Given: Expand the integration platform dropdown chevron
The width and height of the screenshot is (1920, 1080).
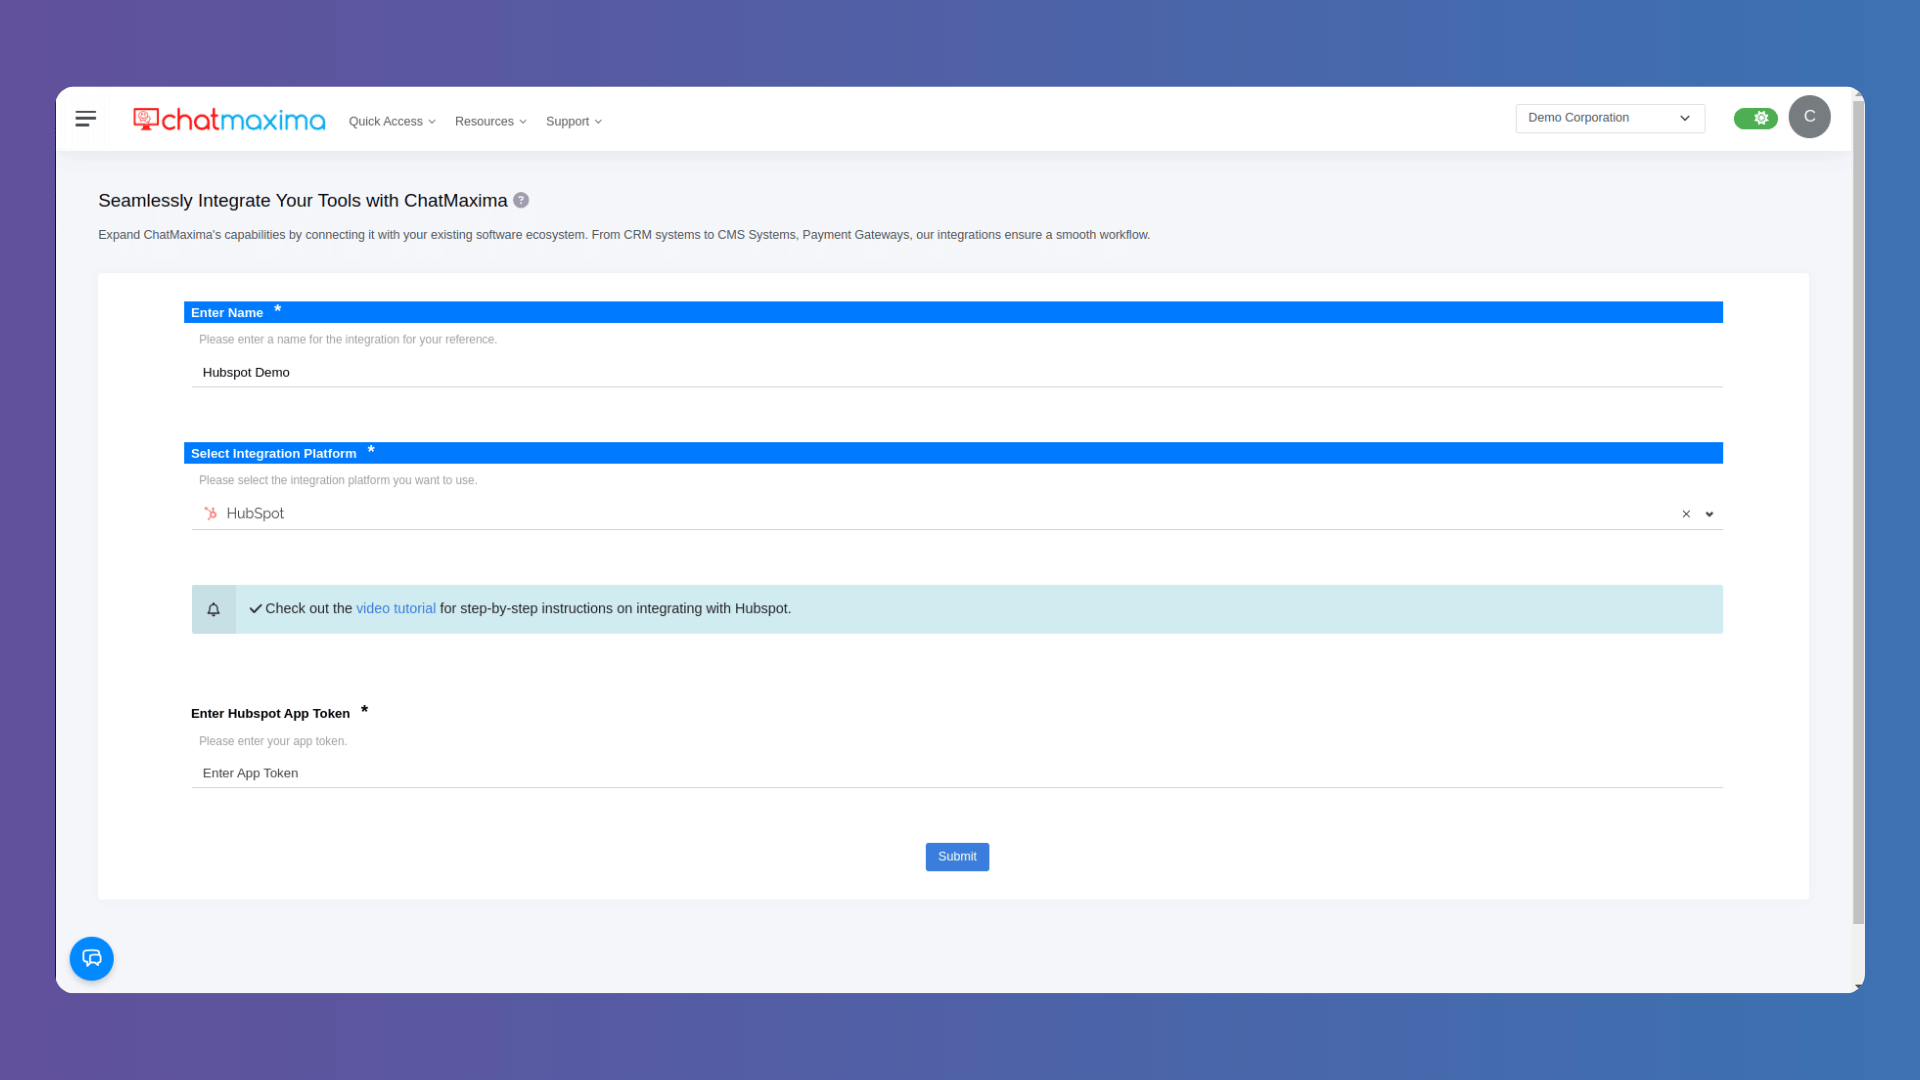Looking at the screenshot, I should click(1710, 514).
